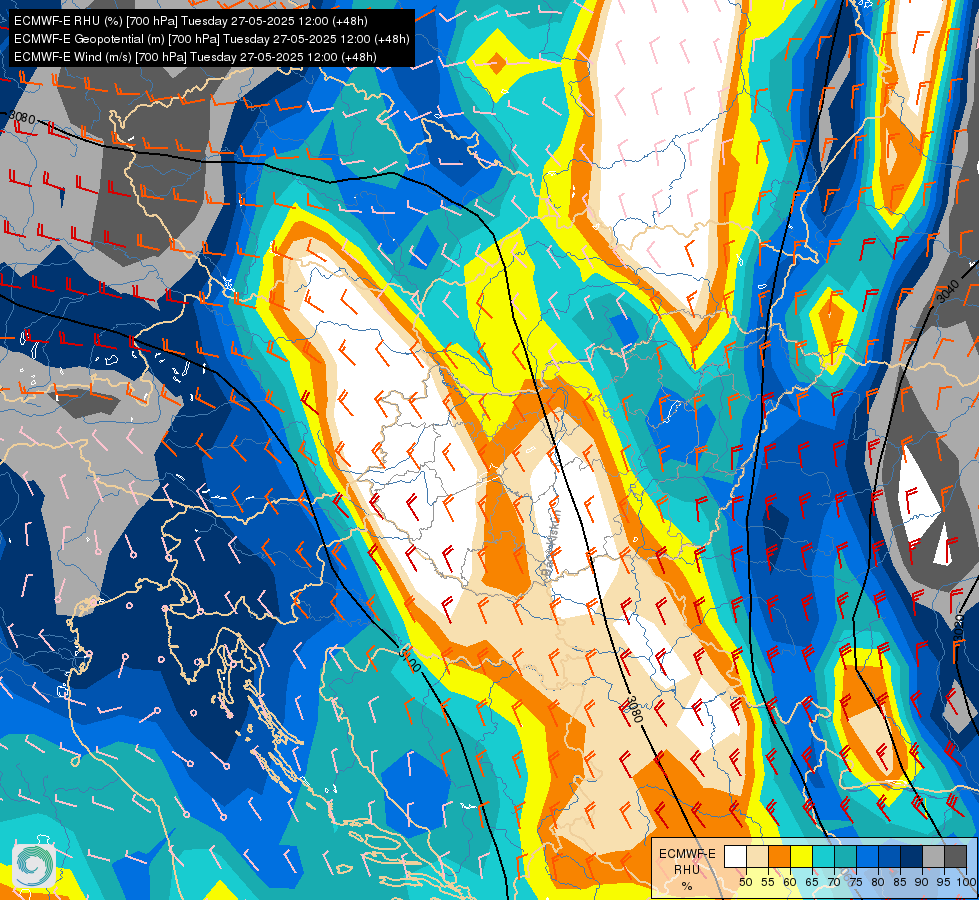This screenshot has width=979, height=900.
Task: Click the '3080' contour label beneath the title box
Action: [22, 117]
